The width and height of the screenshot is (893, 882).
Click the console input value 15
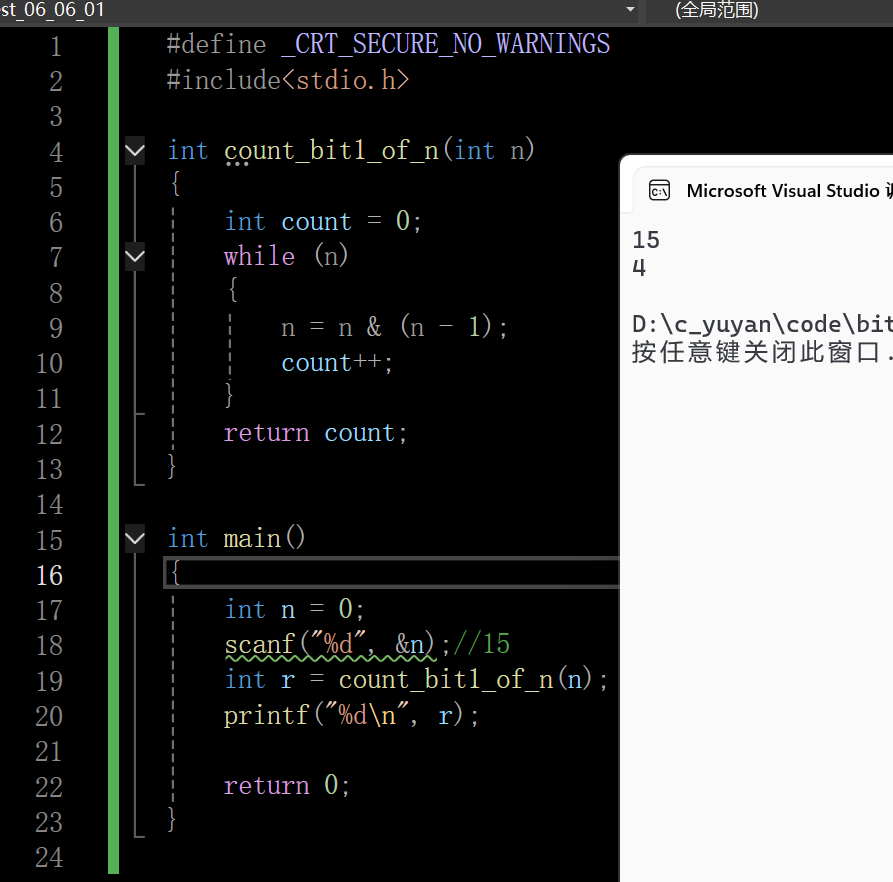(x=646, y=240)
